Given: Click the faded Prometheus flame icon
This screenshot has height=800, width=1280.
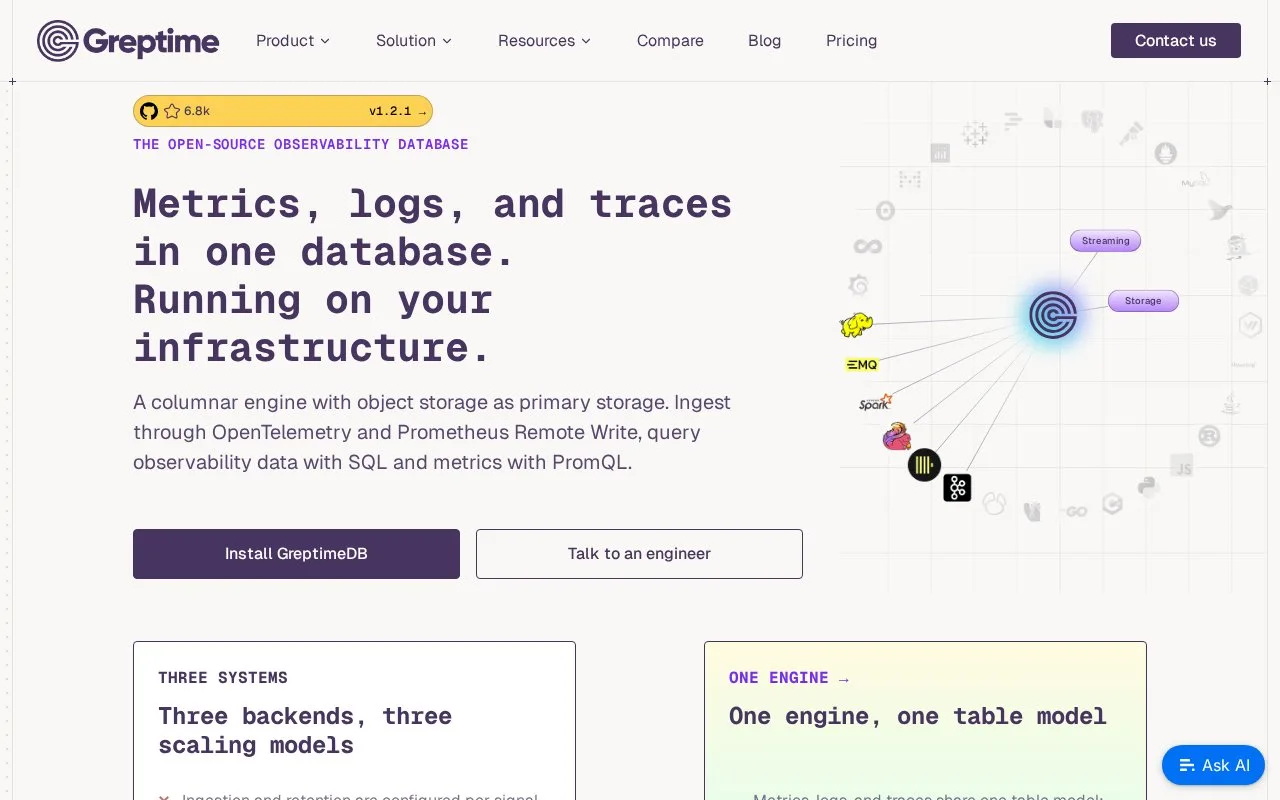Looking at the screenshot, I should click(x=1165, y=153).
